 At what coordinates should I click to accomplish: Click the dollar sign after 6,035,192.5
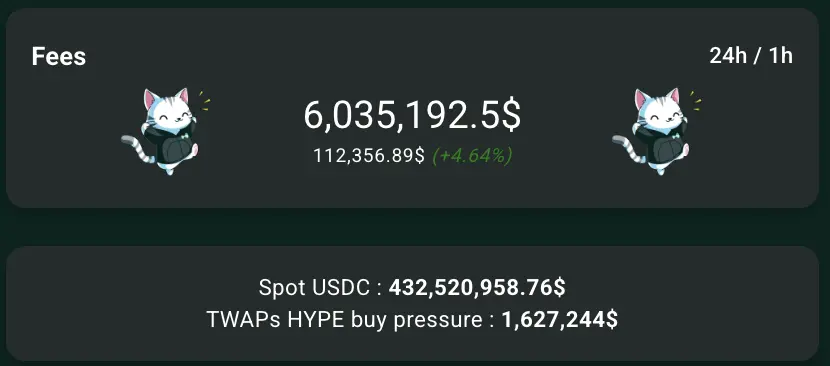pyautogui.click(x=511, y=115)
